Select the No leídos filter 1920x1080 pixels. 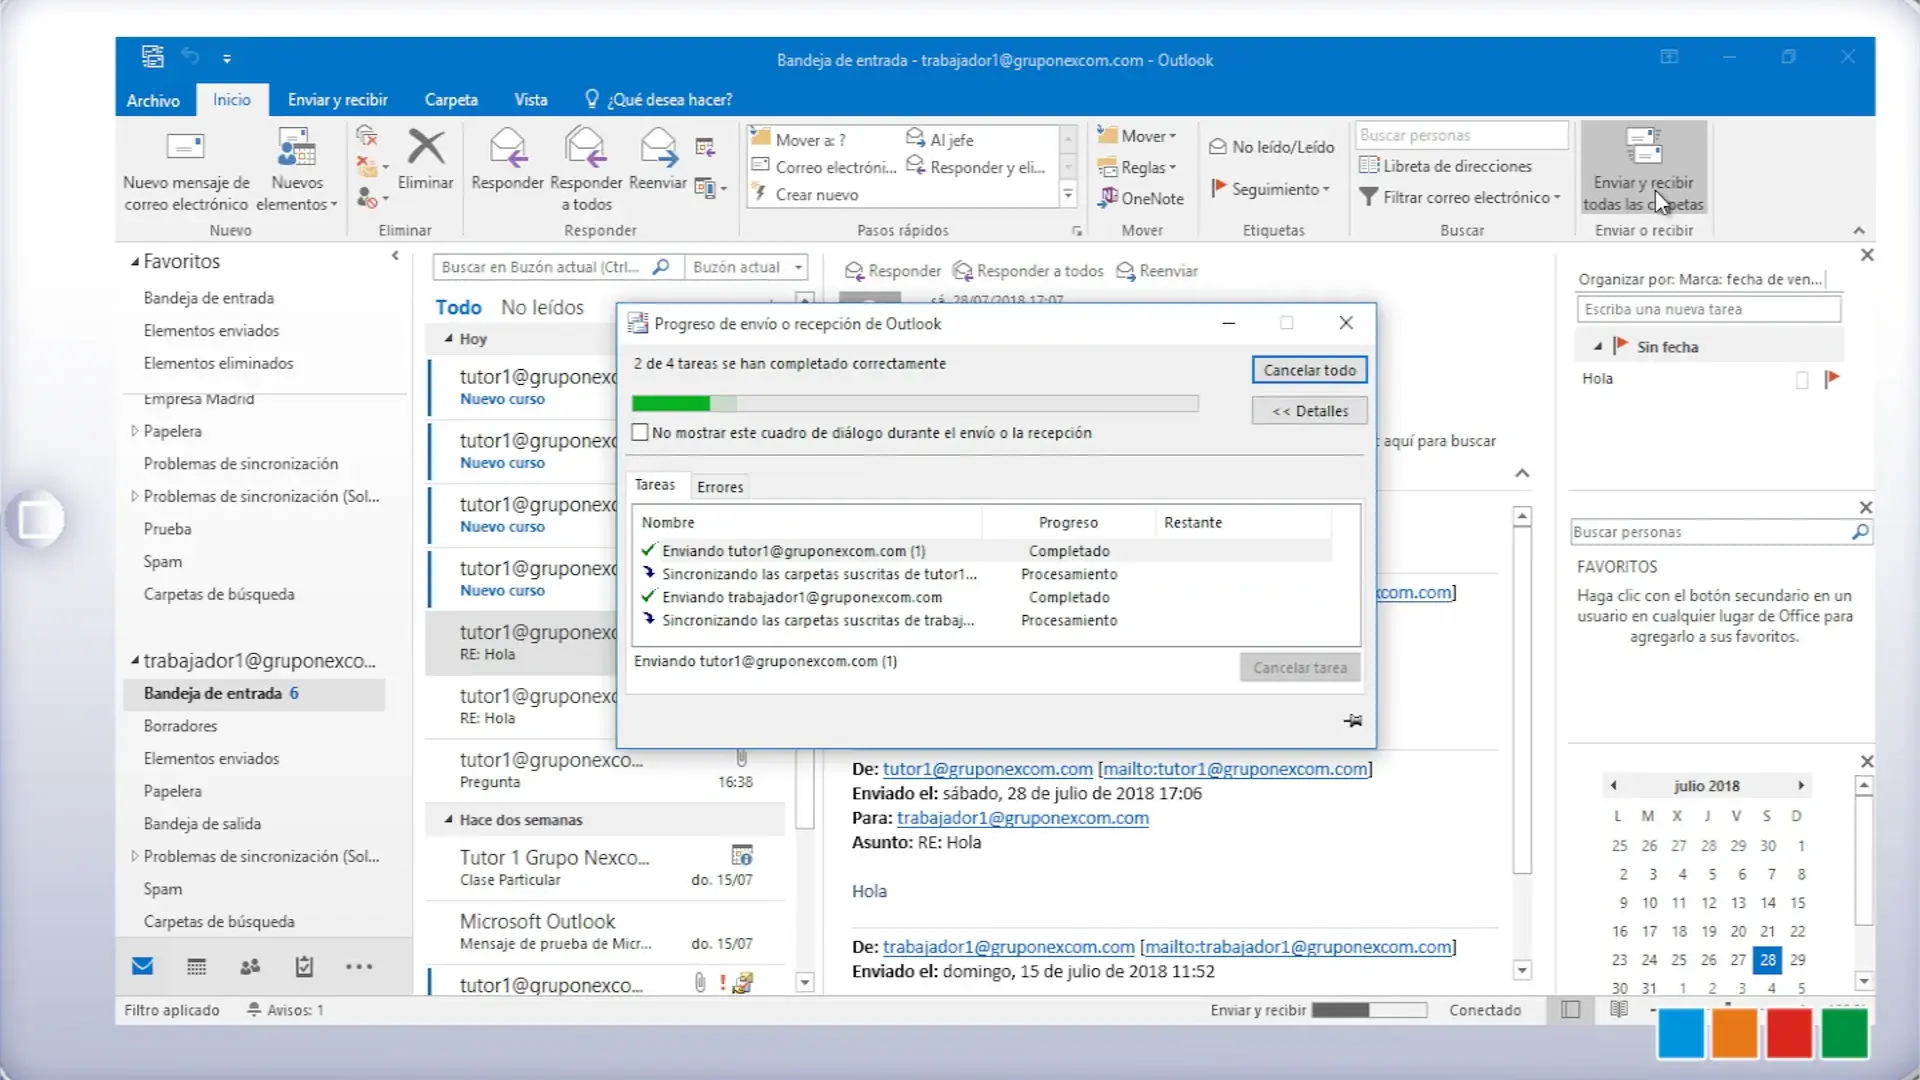pos(542,308)
